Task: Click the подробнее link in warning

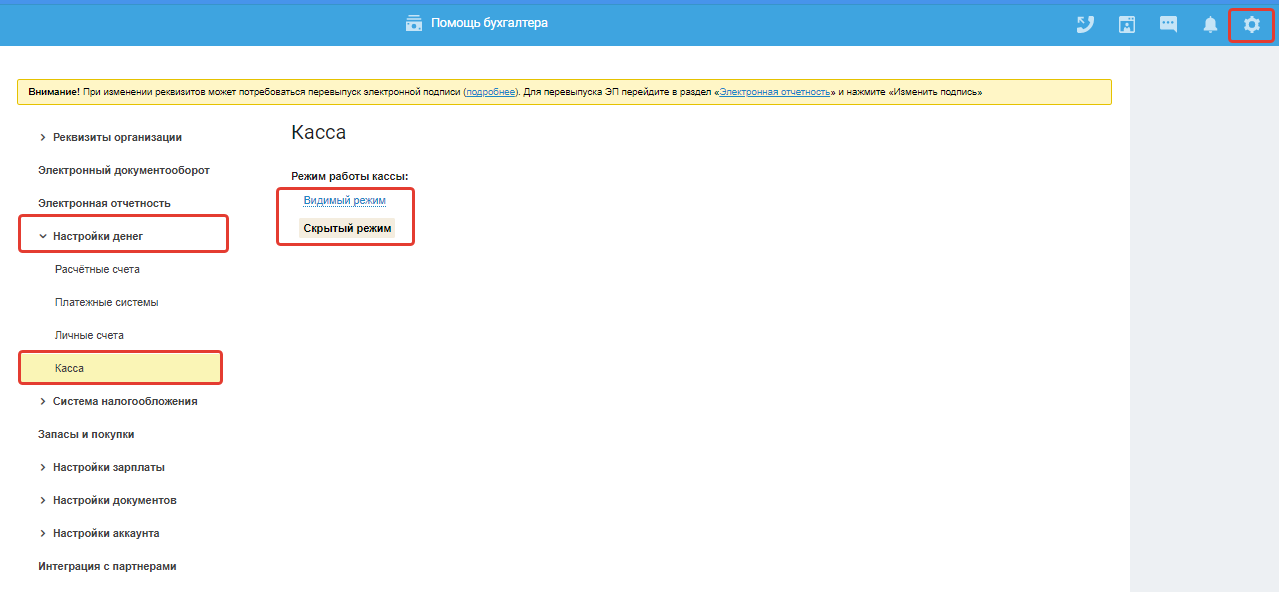Action: coord(490,91)
